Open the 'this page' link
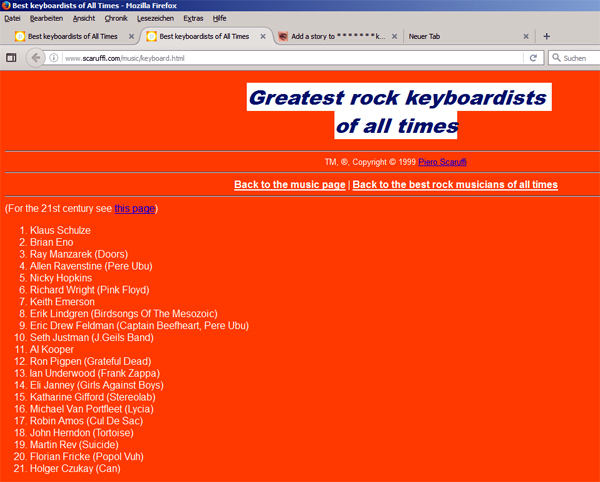The height and width of the screenshot is (482, 600). [134, 208]
